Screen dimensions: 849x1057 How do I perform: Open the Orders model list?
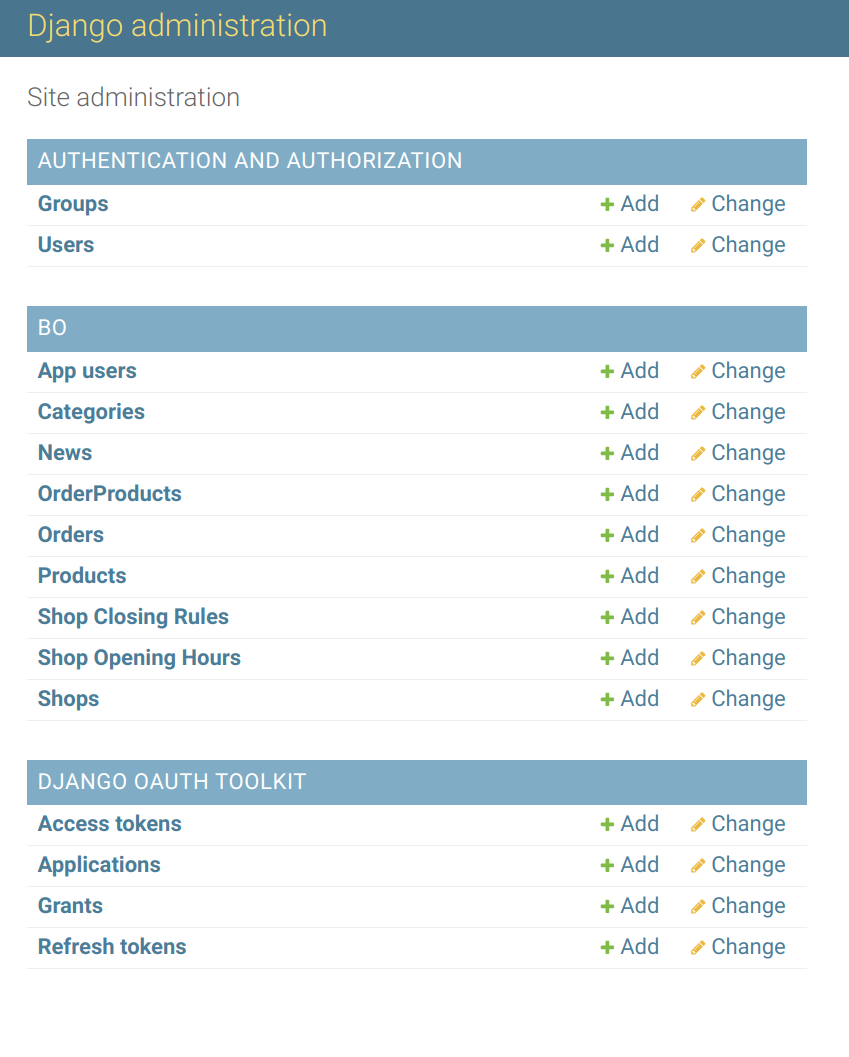[71, 535]
